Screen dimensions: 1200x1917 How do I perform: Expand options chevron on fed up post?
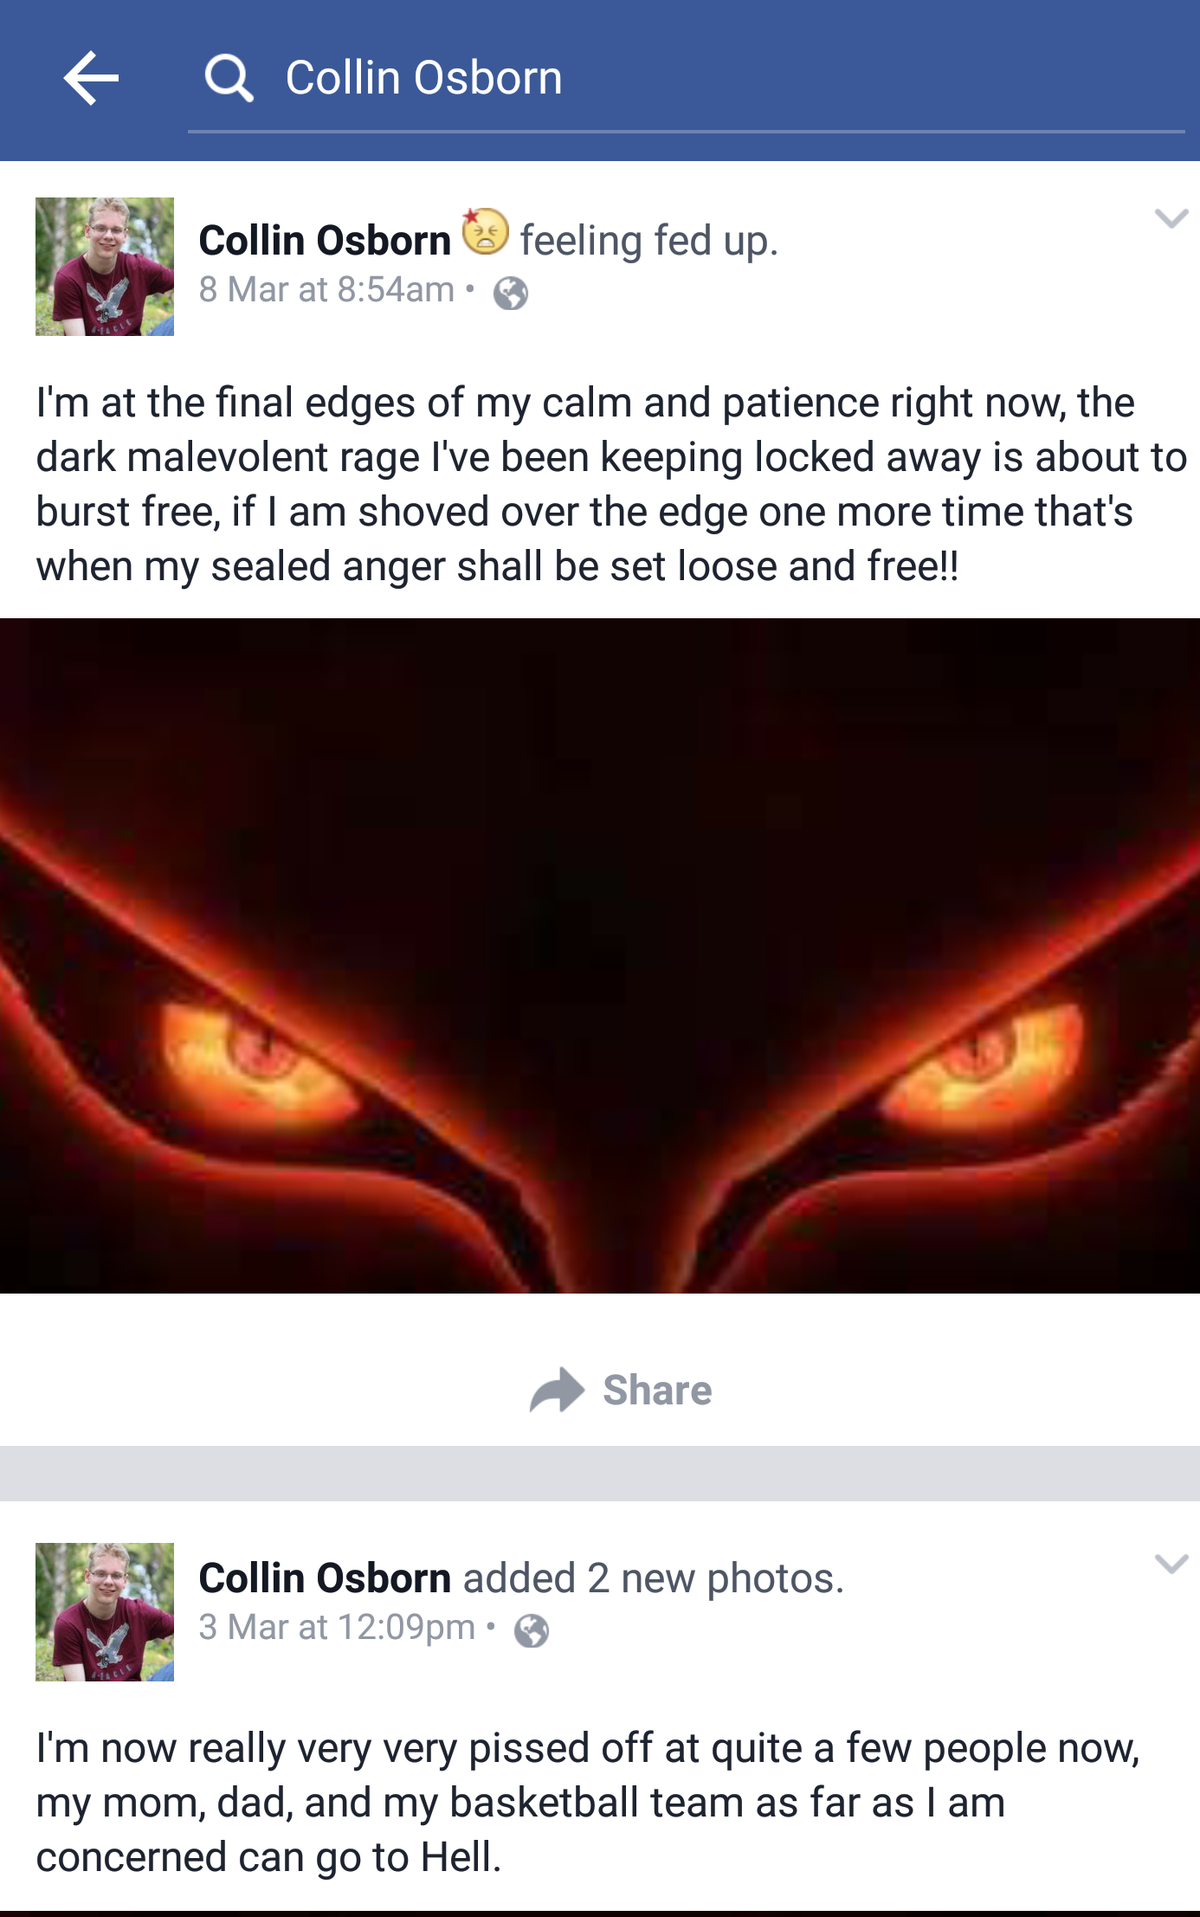(x=1171, y=218)
